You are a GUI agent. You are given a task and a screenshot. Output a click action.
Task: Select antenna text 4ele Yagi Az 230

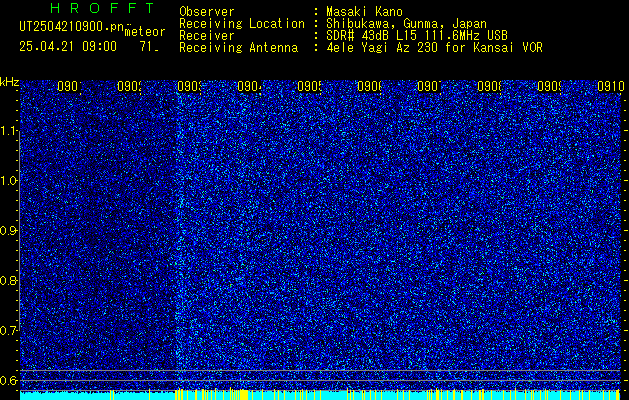click(382, 48)
